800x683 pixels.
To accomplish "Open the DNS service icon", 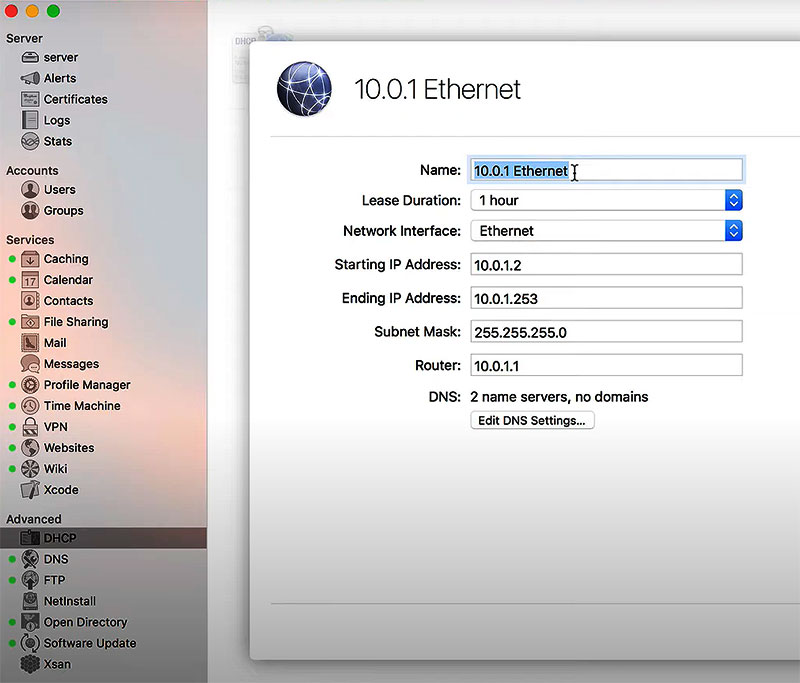I will pos(30,559).
